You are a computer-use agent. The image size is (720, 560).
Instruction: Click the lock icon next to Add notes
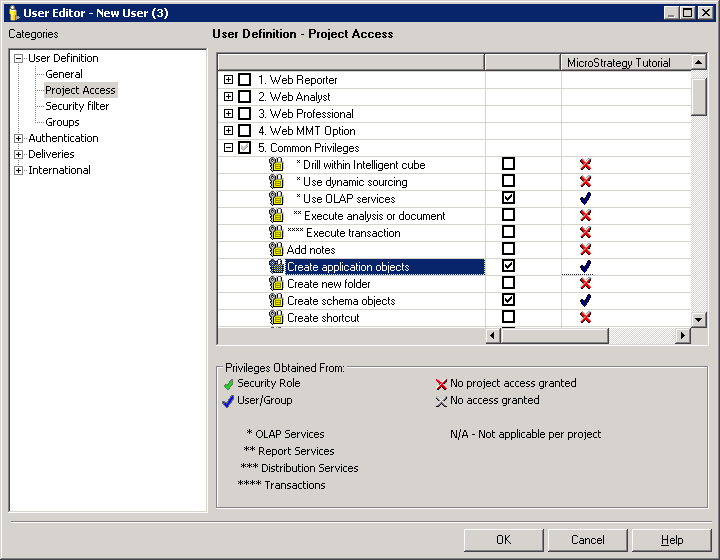[276, 250]
